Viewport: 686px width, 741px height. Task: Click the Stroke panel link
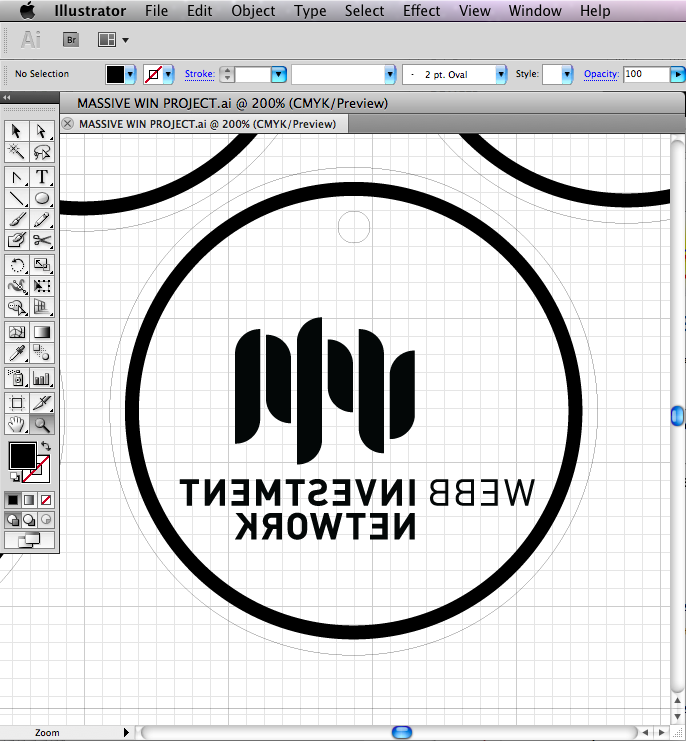[x=199, y=74]
